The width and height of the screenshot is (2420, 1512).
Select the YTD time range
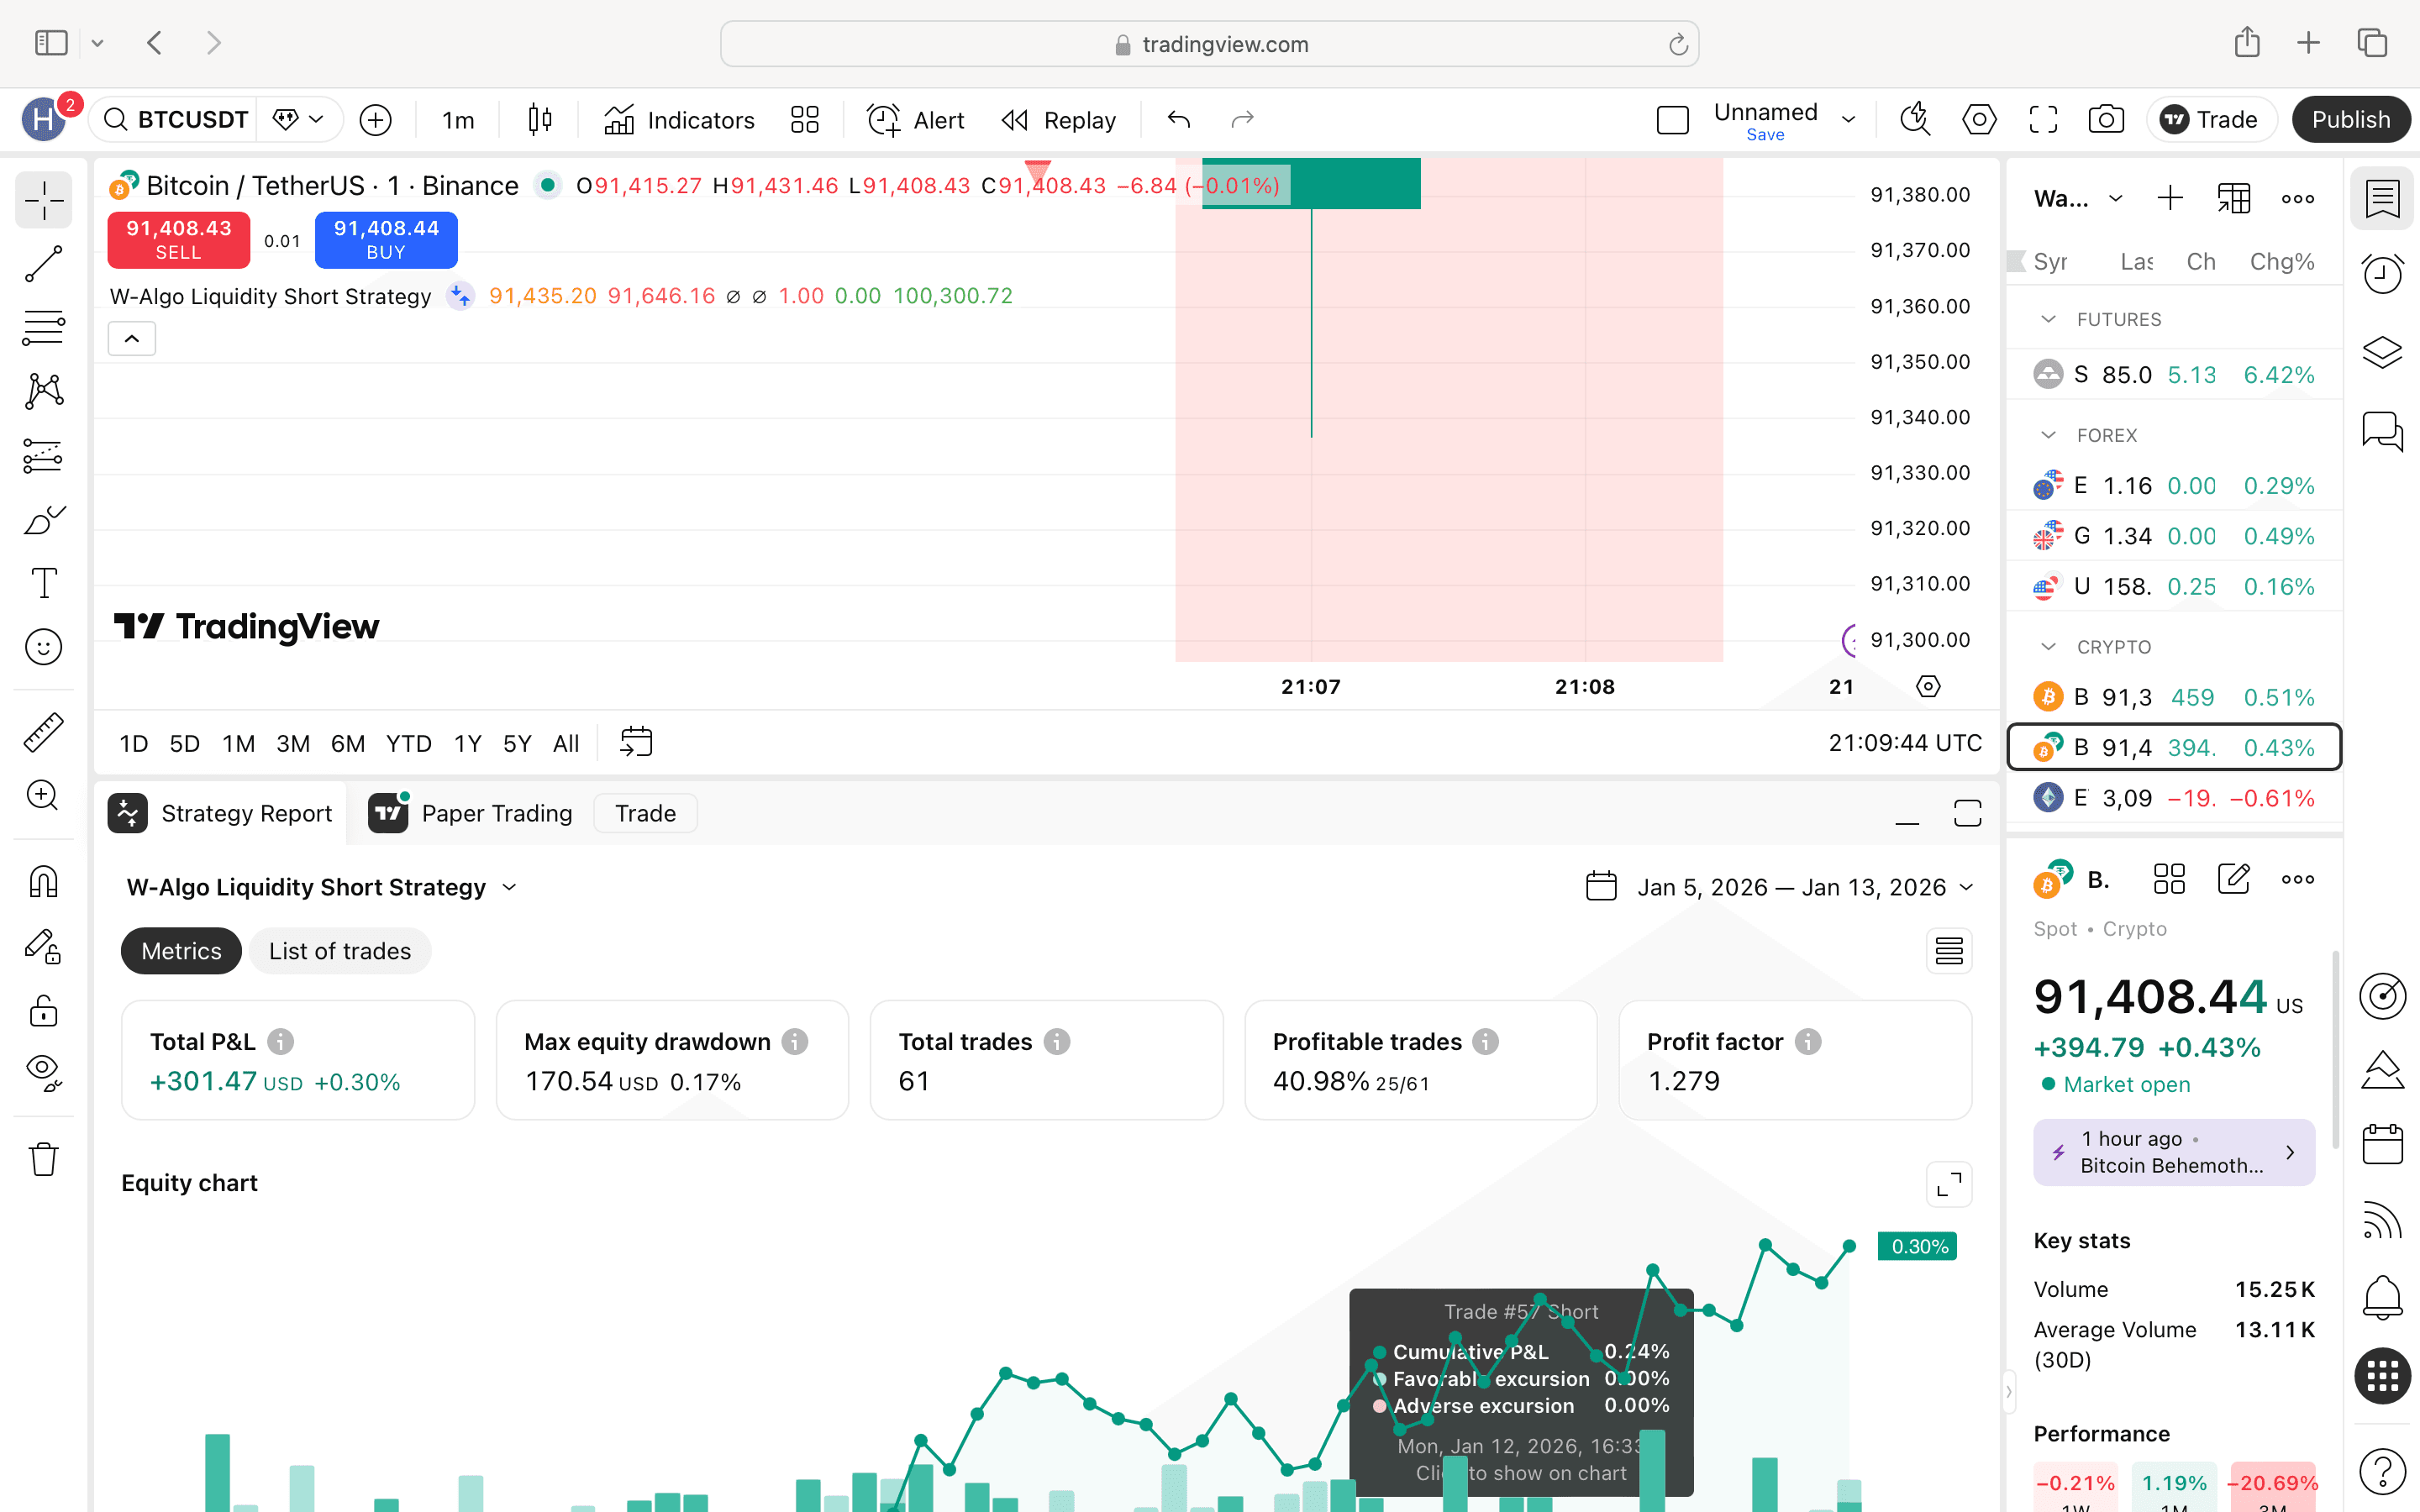tap(408, 744)
